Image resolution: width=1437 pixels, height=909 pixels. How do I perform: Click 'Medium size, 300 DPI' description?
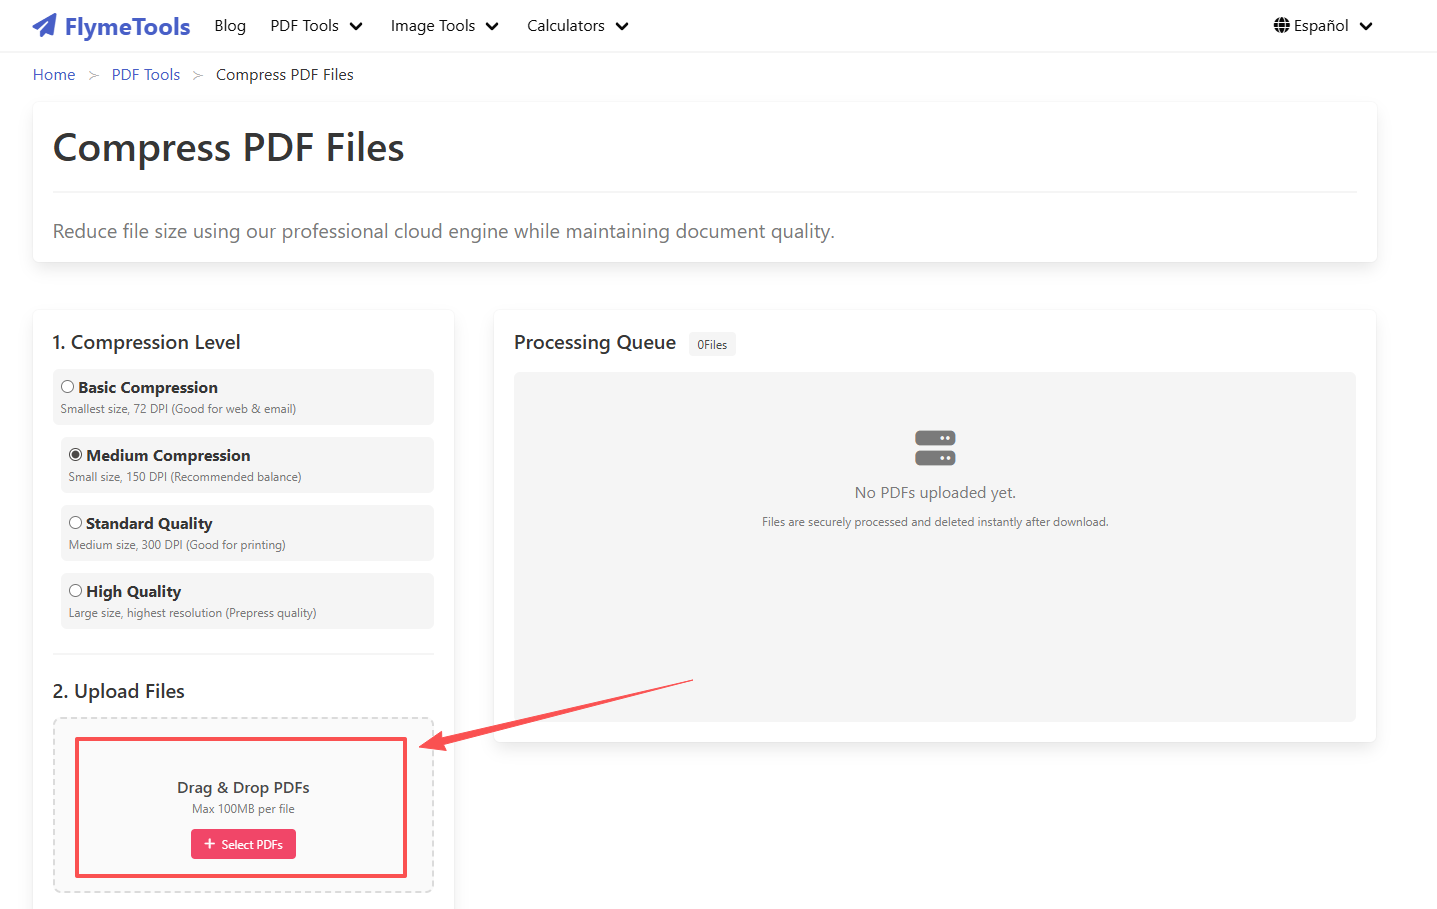point(177,545)
